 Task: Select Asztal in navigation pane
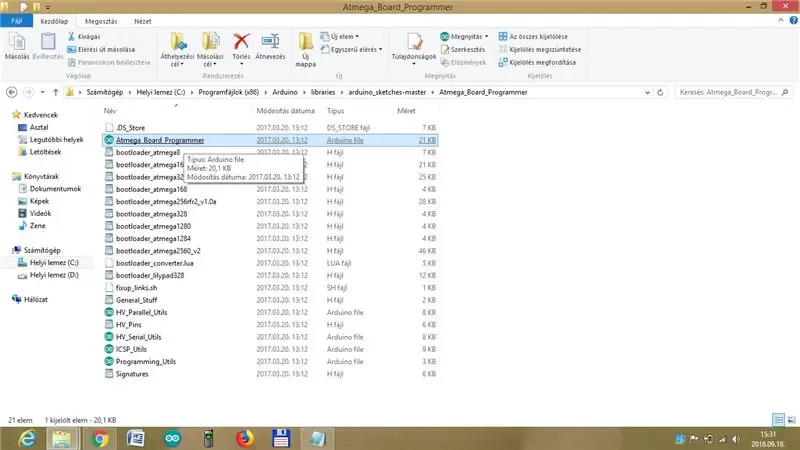point(39,127)
